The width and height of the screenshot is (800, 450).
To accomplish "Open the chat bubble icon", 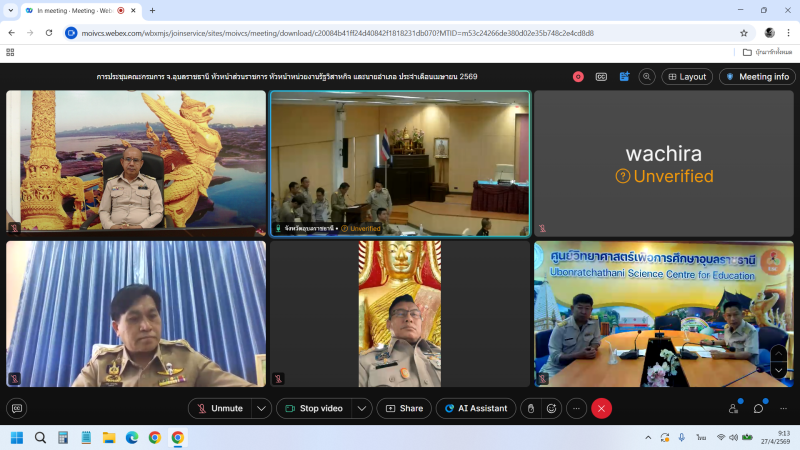I will 759,408.
